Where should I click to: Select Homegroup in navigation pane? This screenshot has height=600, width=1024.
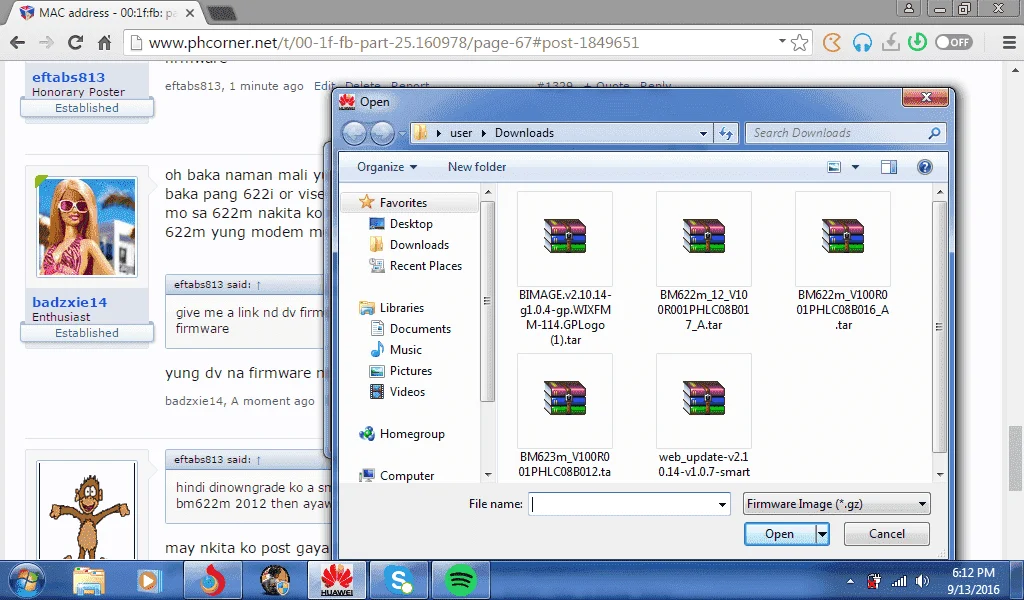[412, 434]
